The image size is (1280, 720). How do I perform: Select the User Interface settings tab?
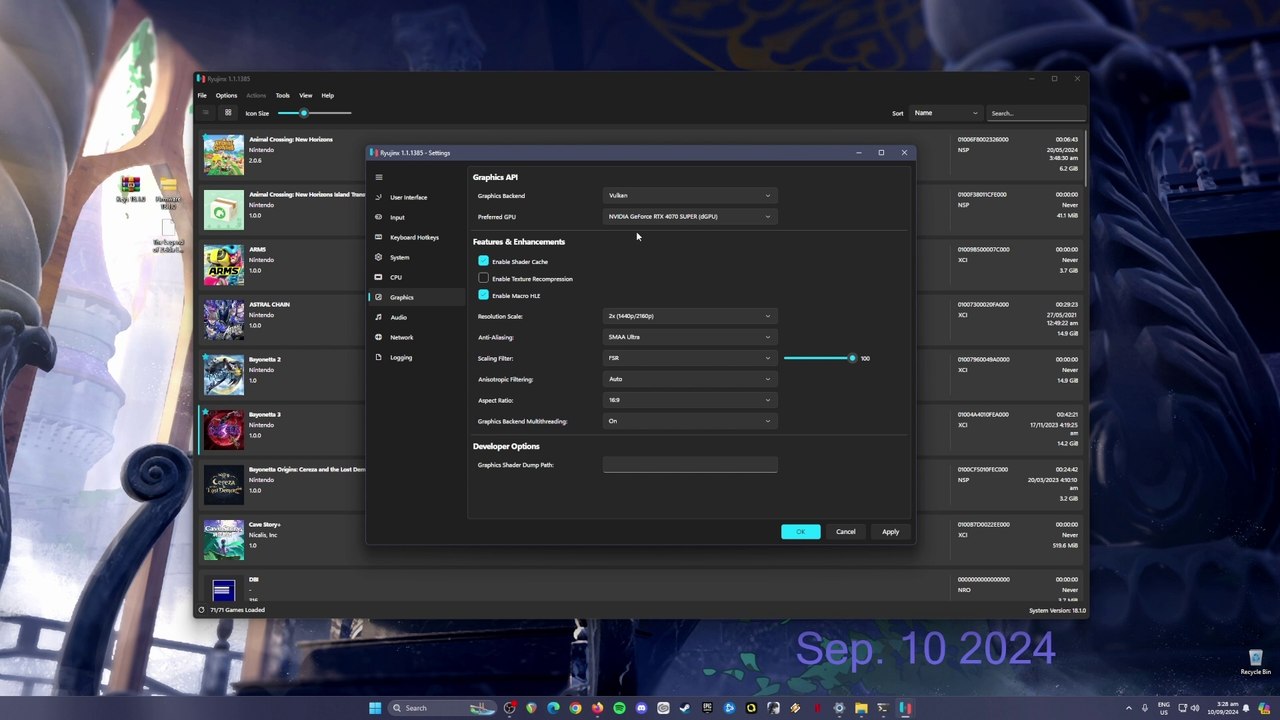pyautogui.click(x=415, y=197)
